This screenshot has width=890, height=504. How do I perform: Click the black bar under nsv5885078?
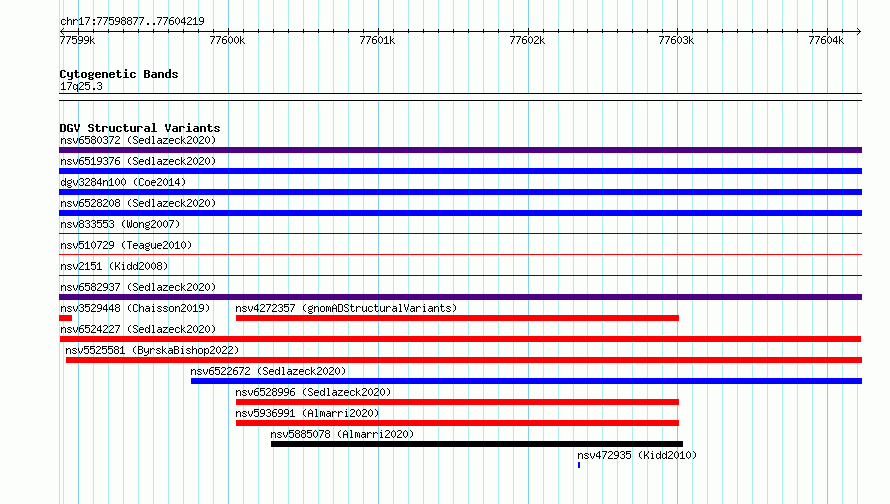(x=477, y=444)
